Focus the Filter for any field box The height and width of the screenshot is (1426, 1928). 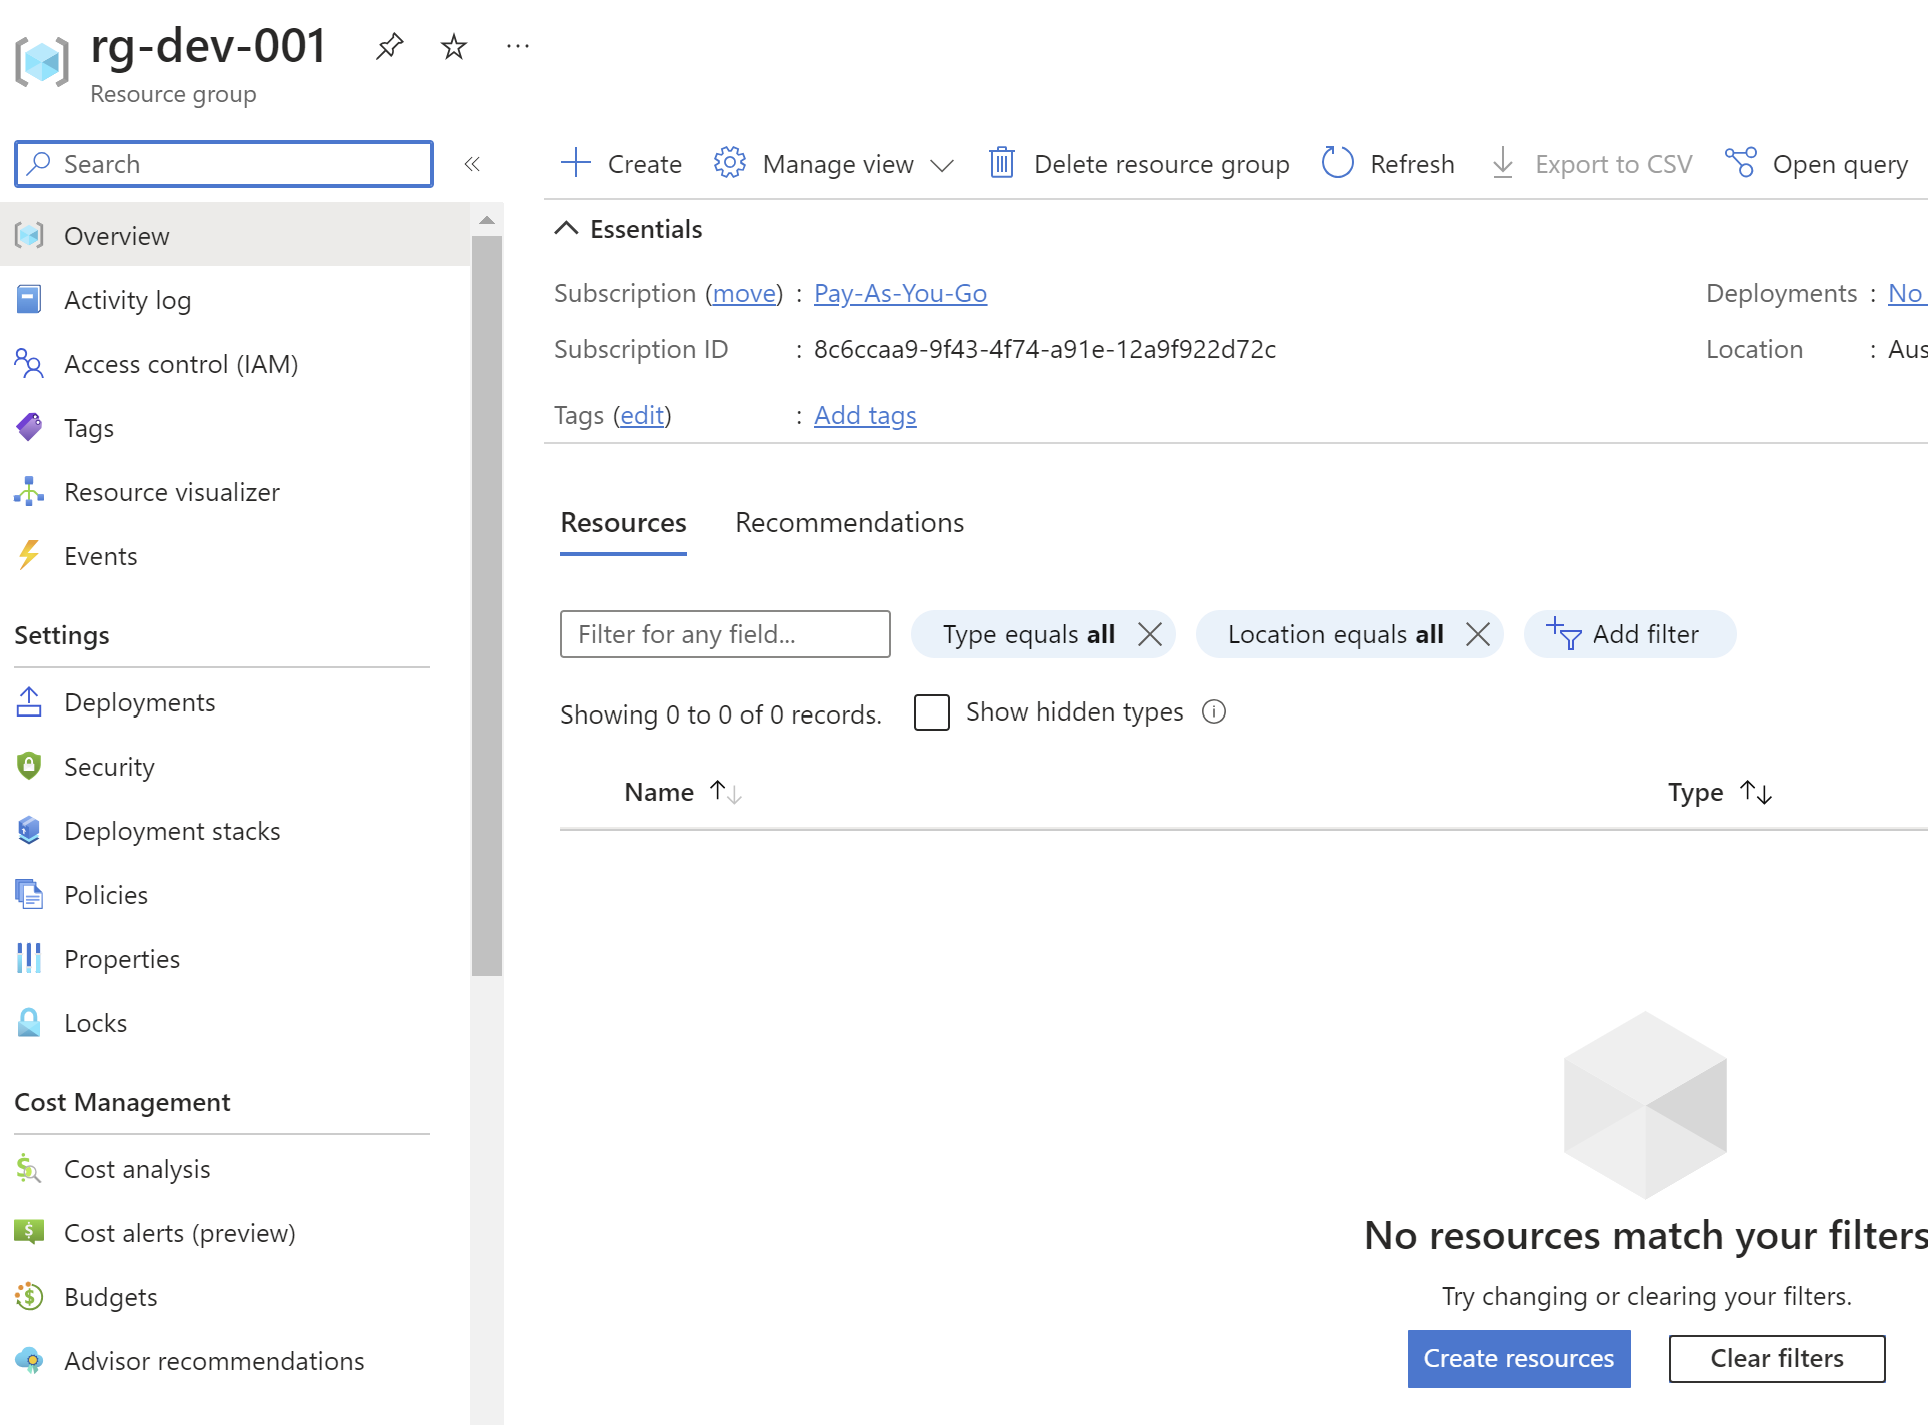(x=725, y=634)
